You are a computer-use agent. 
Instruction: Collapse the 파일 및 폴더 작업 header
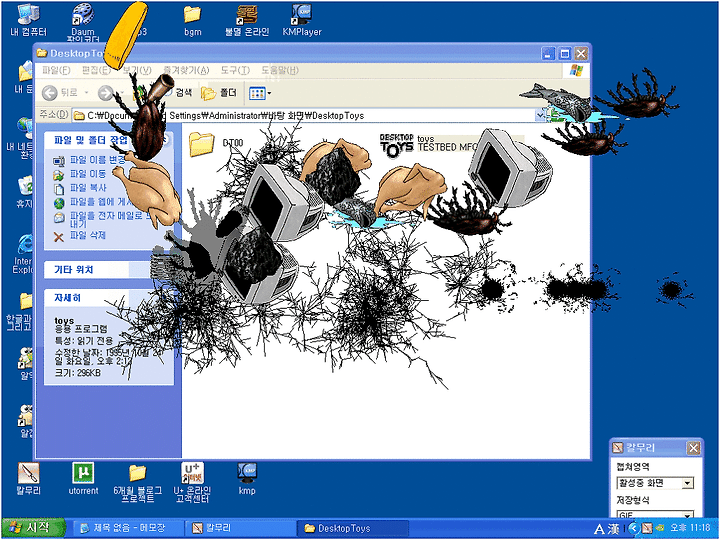(x=108, y=140)
